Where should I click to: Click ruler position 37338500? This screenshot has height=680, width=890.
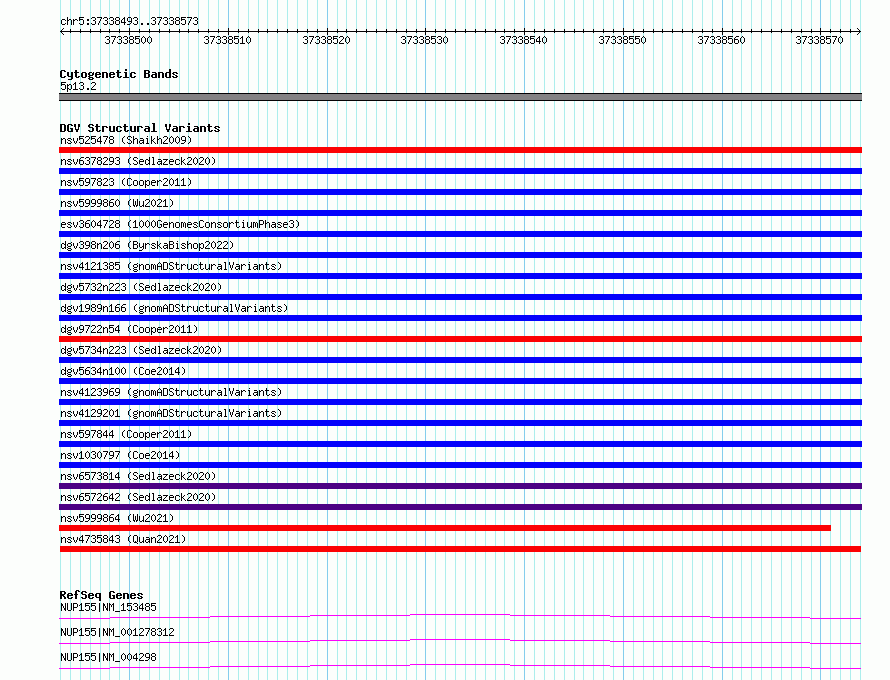point(129,40)
